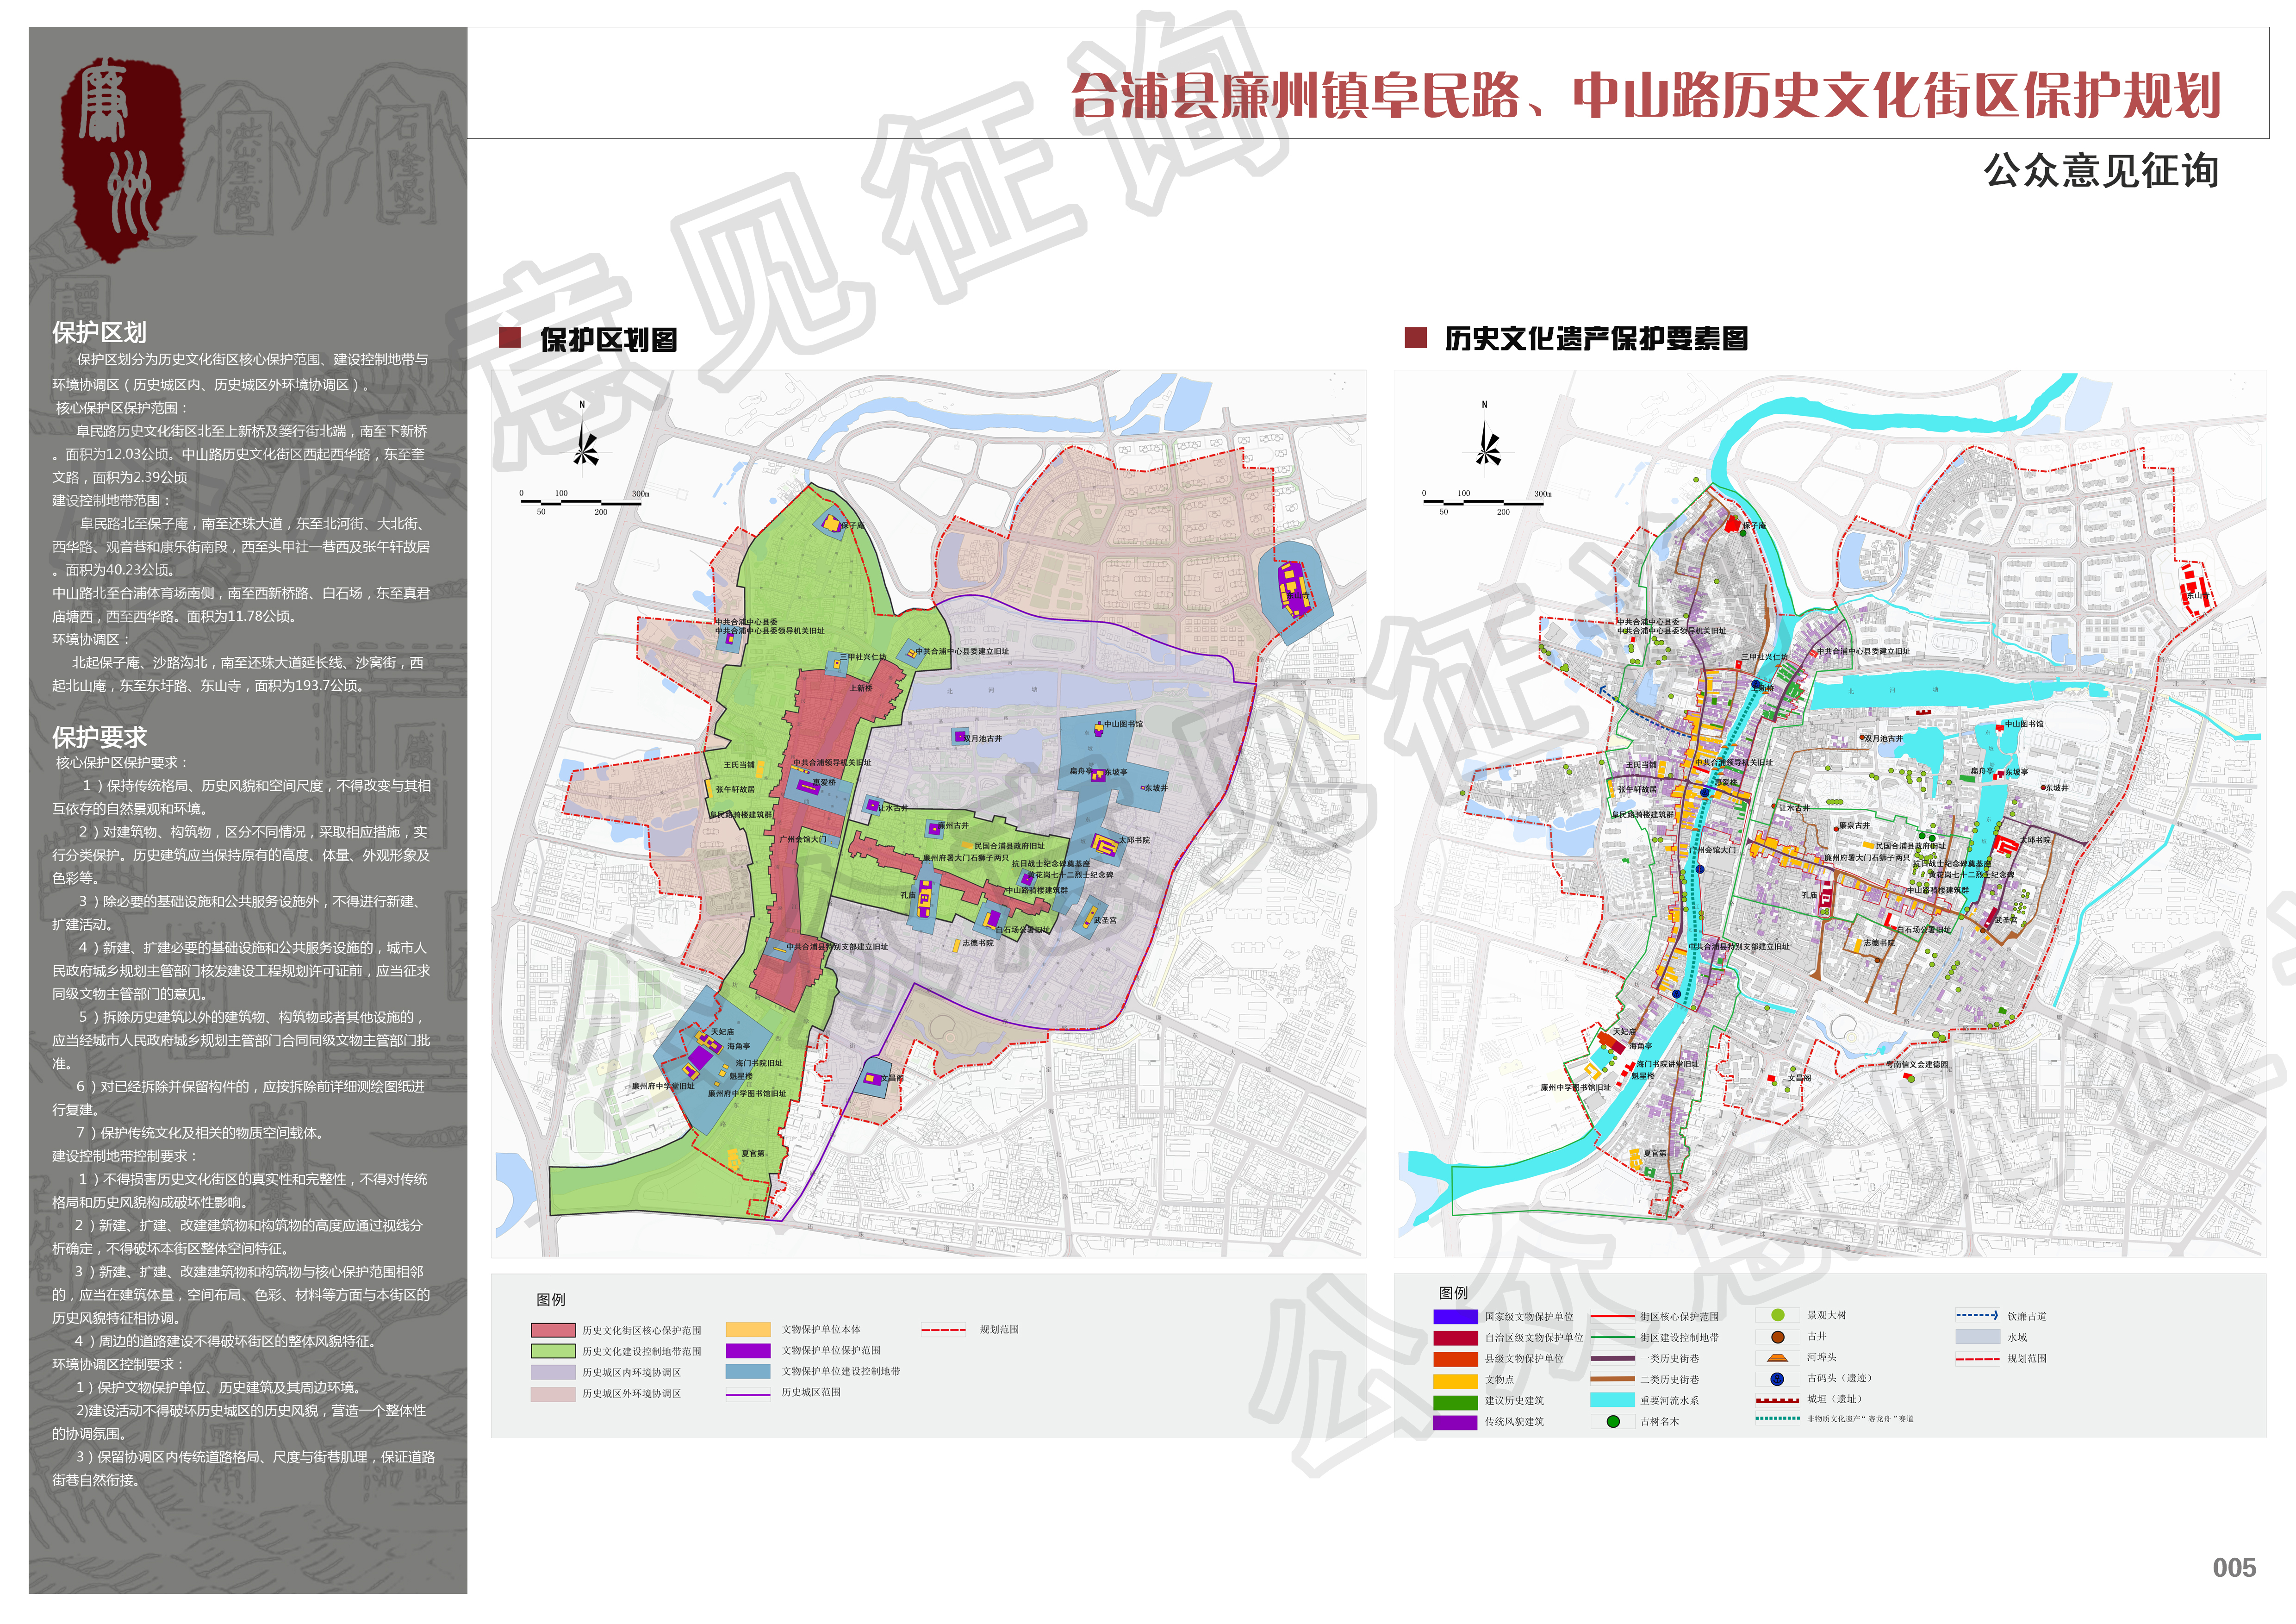Select the 历史城区内环境协调区 lavender swatch
This screenshot has height=1624, width=2296.
pos(553,1372)
